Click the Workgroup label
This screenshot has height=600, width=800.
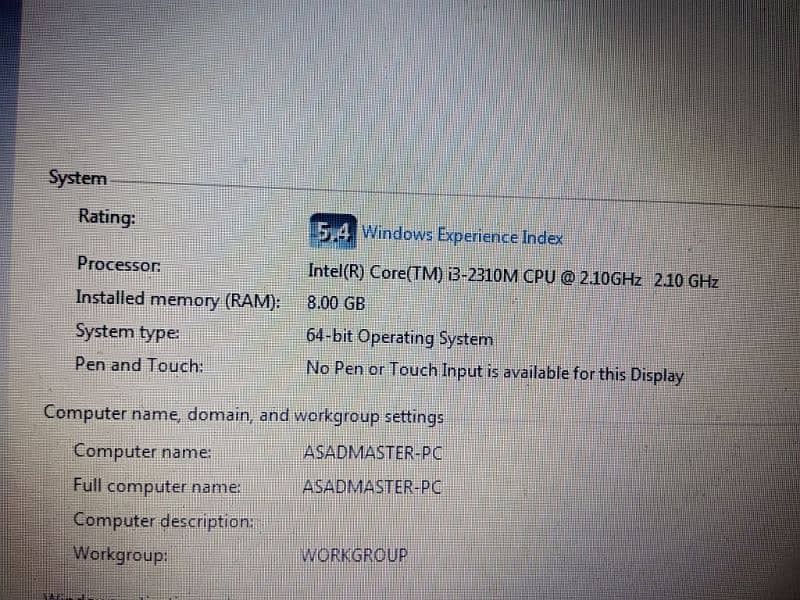pos(120,554)
